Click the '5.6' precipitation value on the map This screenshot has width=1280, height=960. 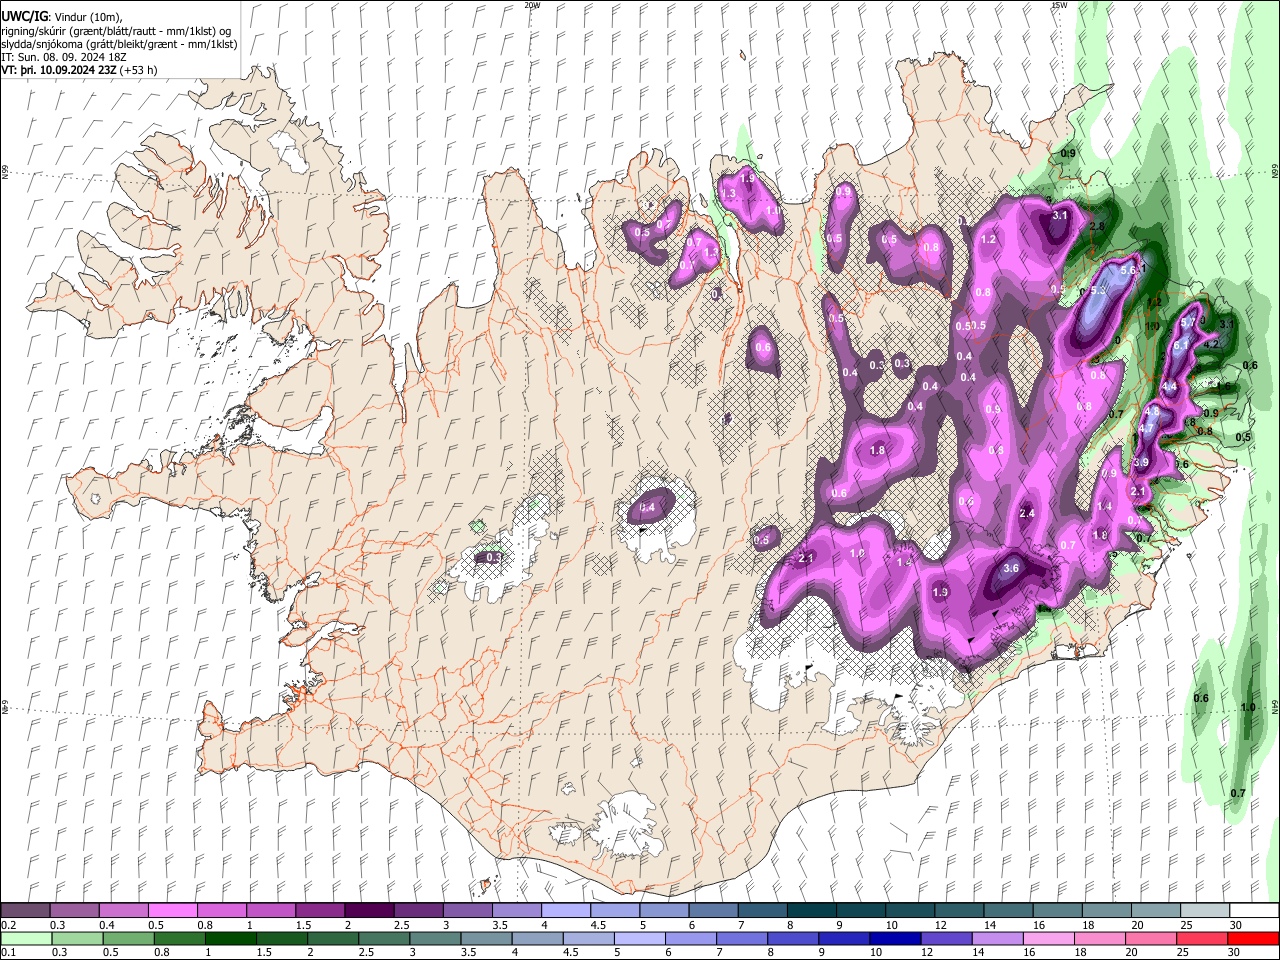point(1130,270)
